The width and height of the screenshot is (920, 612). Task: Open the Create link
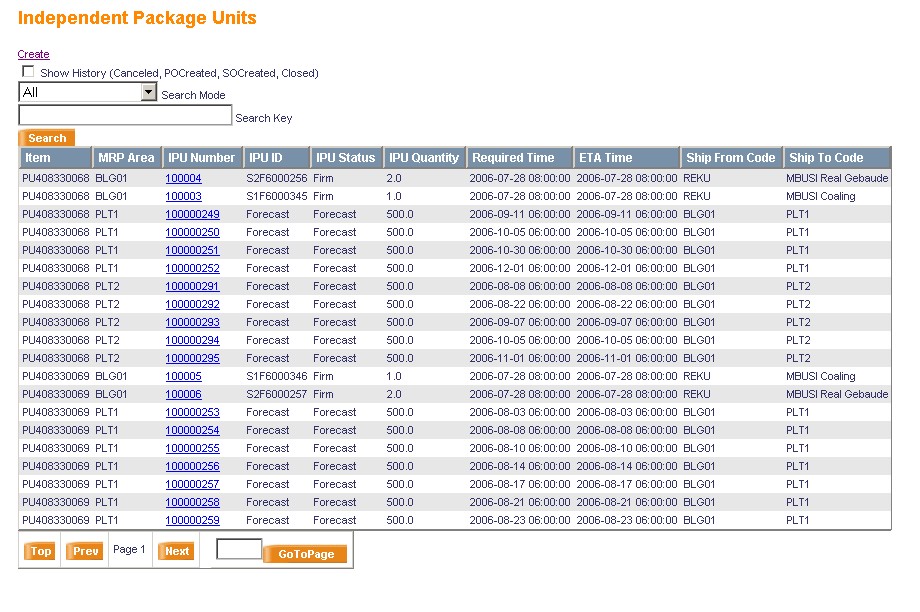[x=33, y=54]
